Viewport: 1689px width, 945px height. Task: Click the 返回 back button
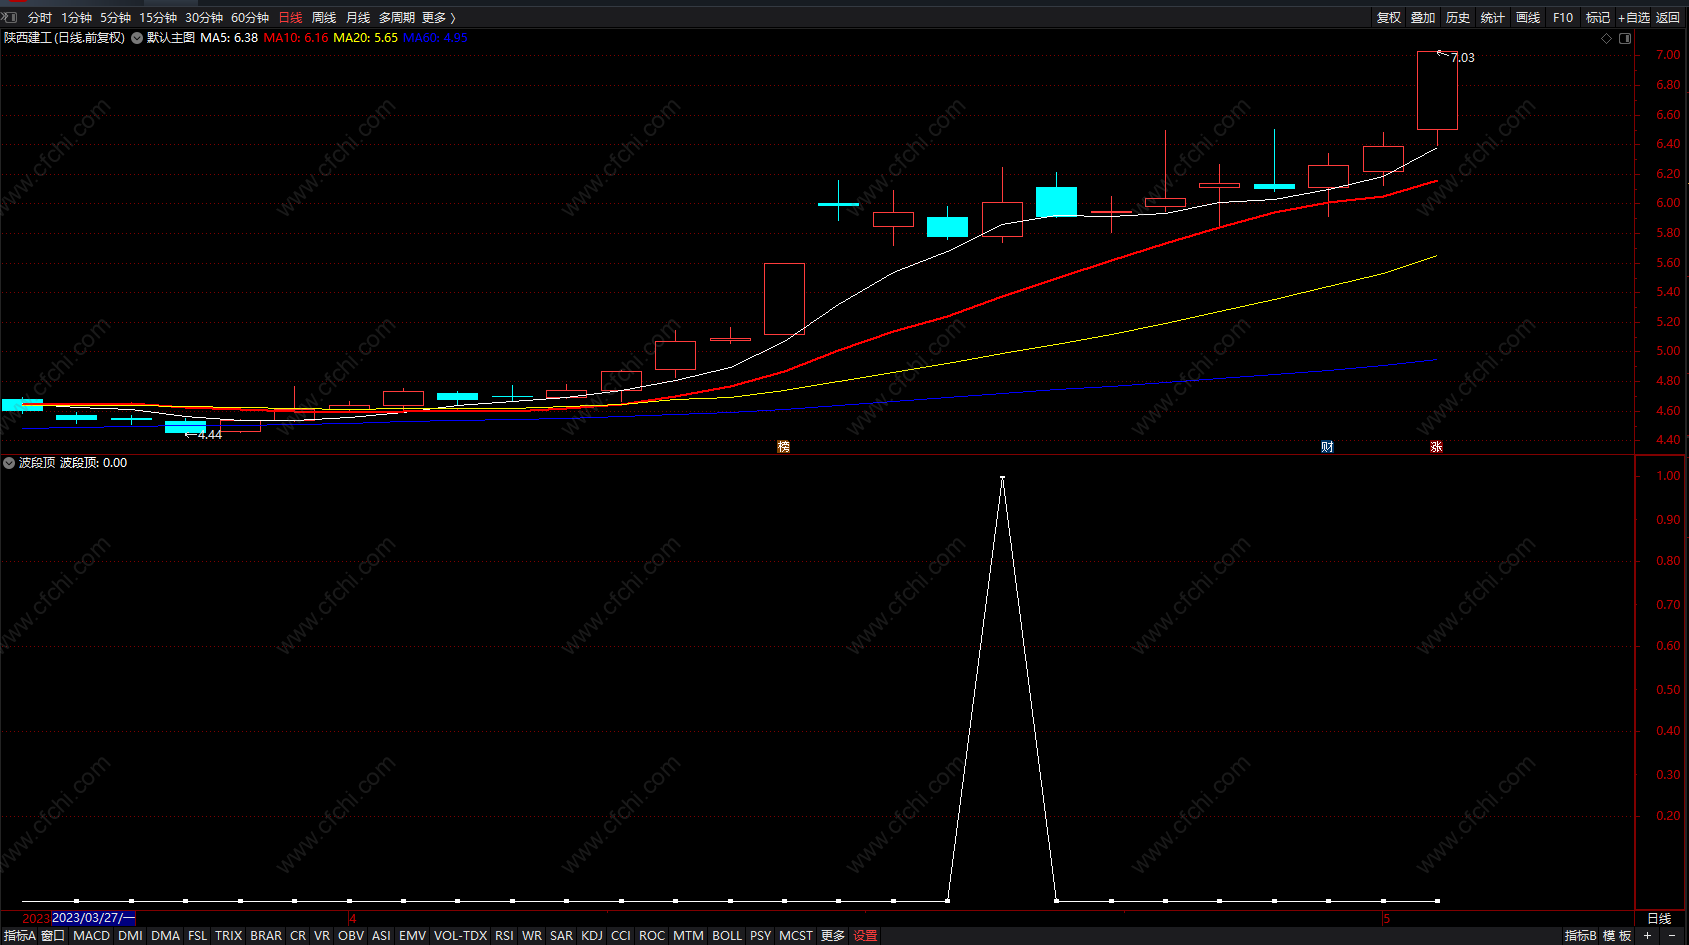pos(1668,17)
